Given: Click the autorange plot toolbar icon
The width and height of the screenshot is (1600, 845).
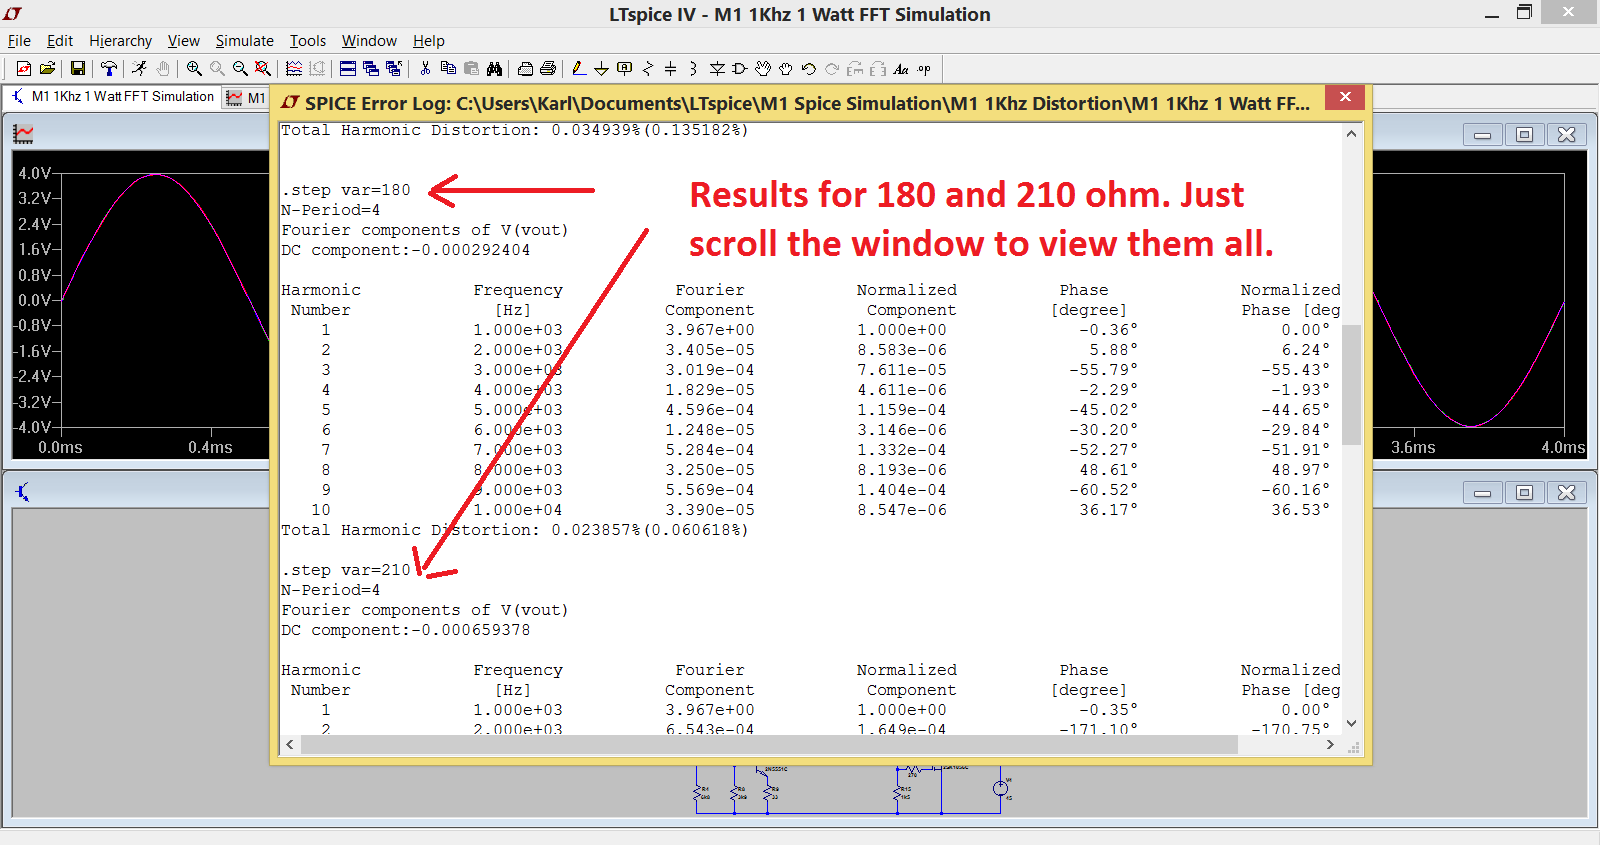Looking at the screenshot, I should pyautogui.click(x=294, y=69).
